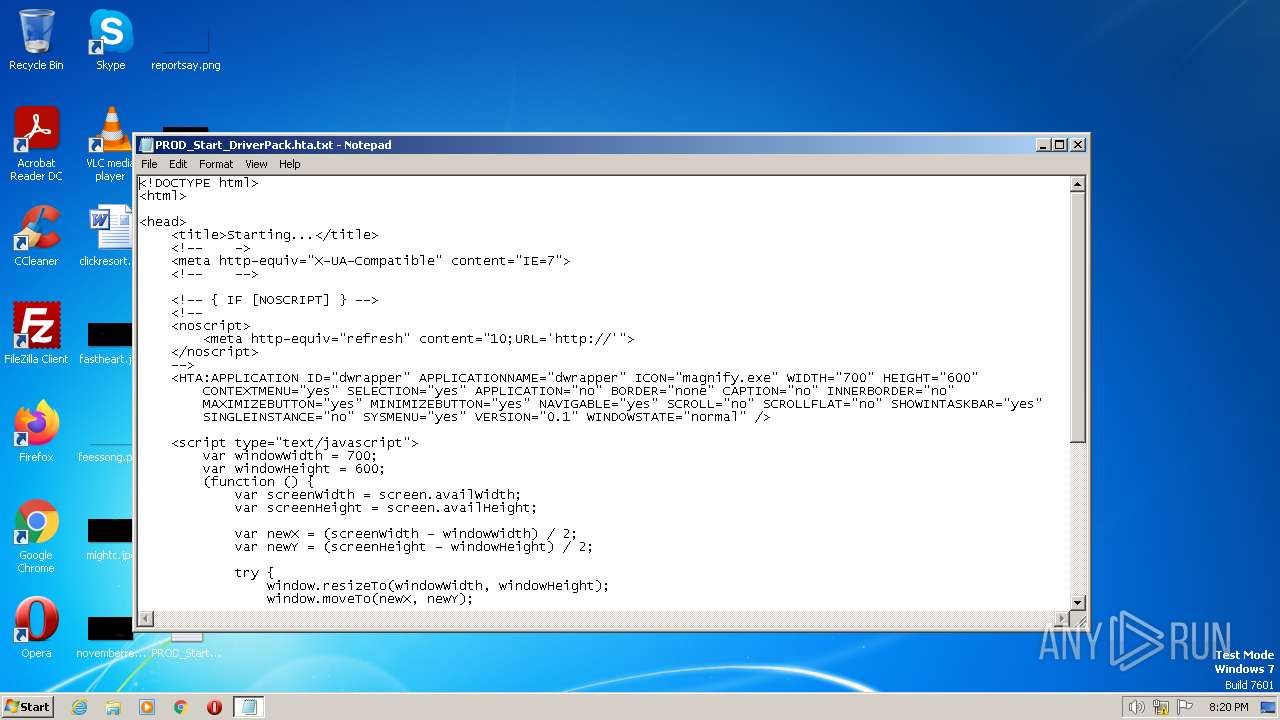This screenshot has height=720, width=1280.
Task: Click the '<!DOCTYPE html>' line
Action: point(199,183)
